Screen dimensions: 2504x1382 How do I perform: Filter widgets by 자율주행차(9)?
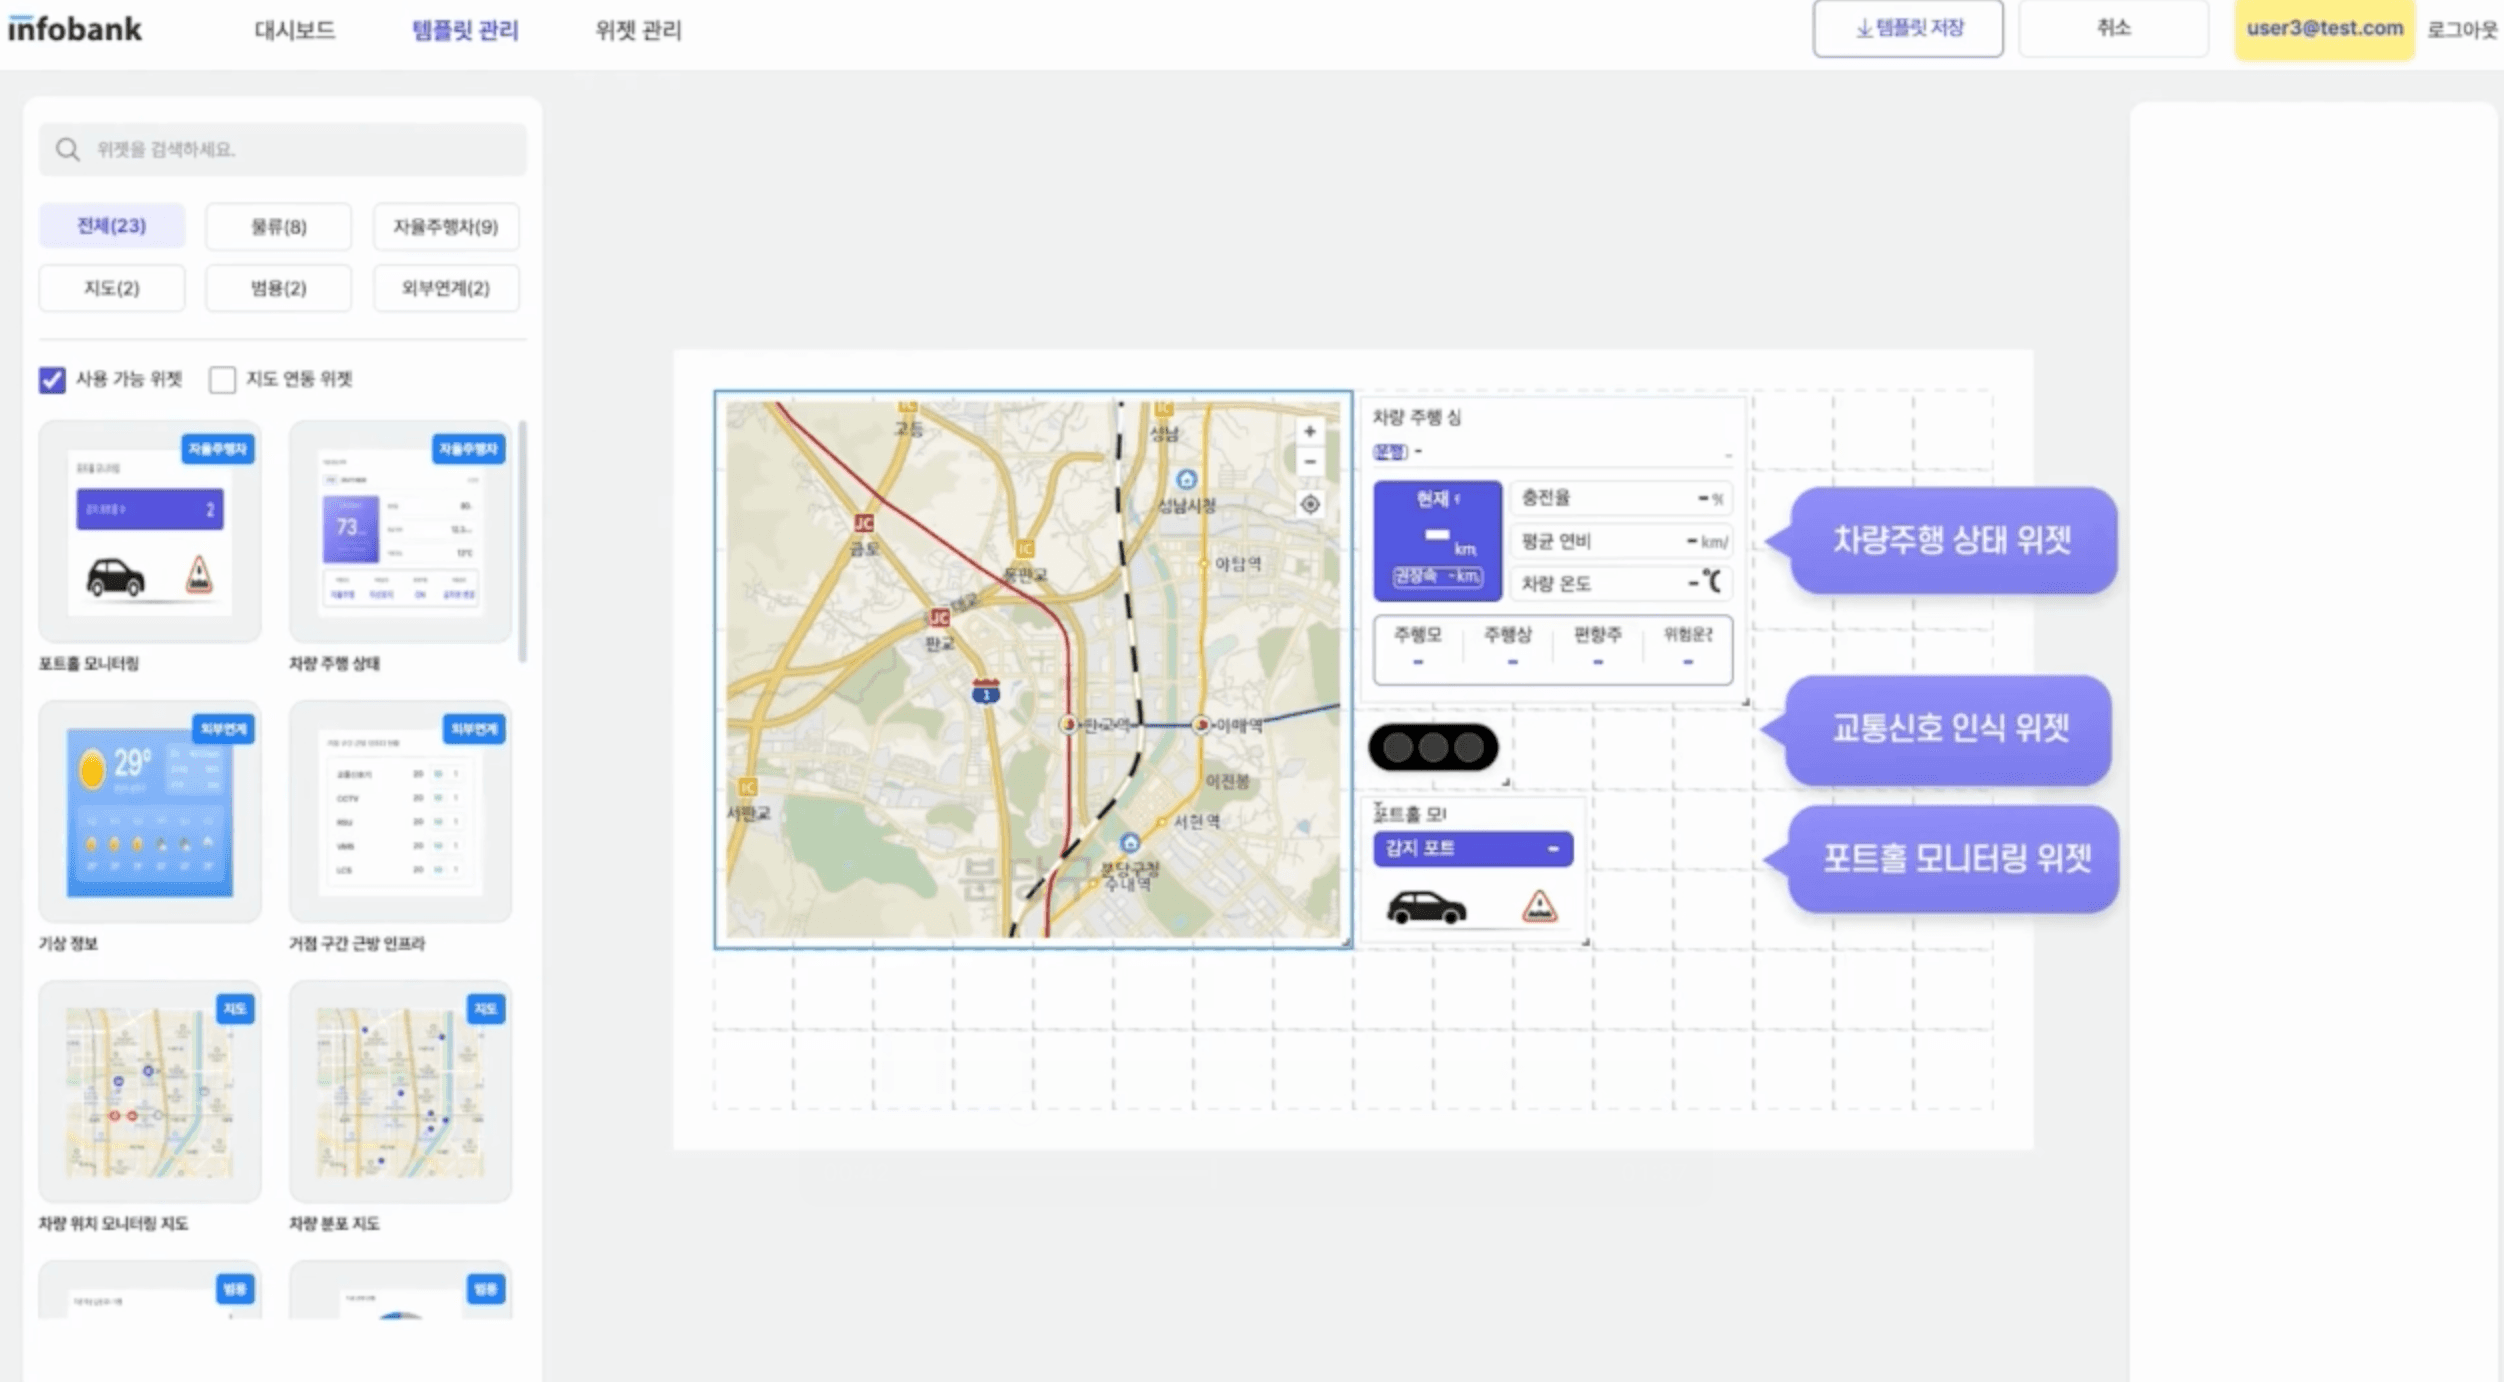pos(445,227)
